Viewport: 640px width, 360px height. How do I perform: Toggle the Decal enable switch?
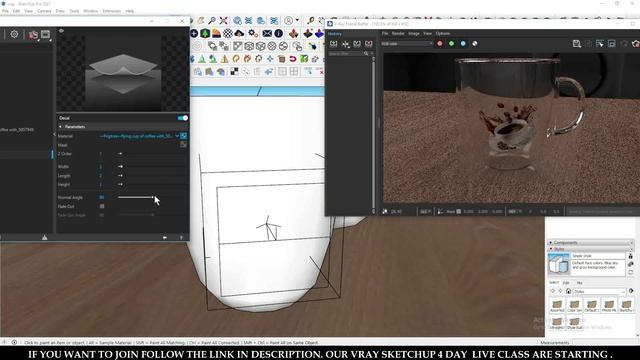182,118
